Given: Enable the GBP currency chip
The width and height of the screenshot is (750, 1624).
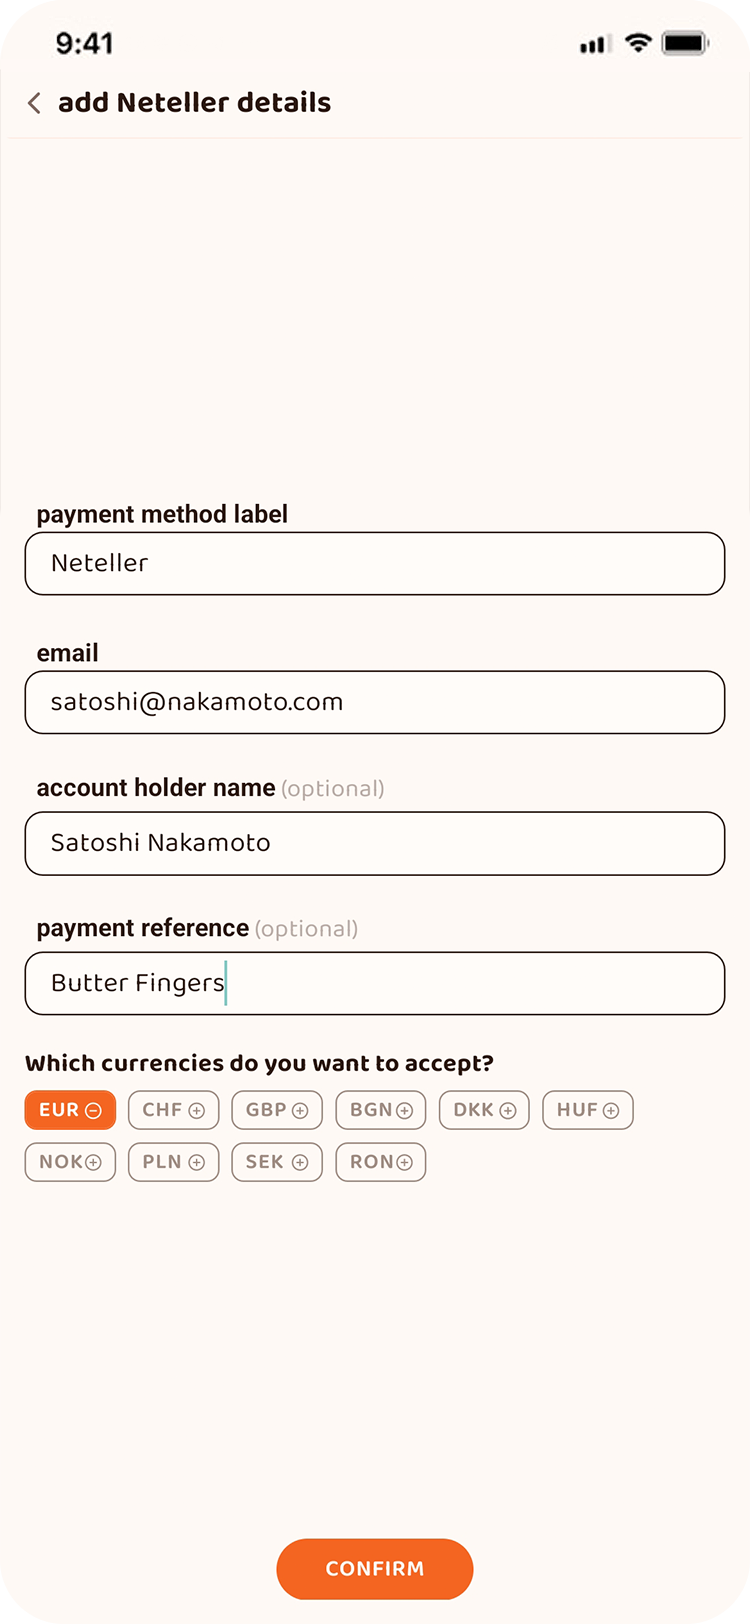Looking at the screenshot, I should click(277, 1110).
